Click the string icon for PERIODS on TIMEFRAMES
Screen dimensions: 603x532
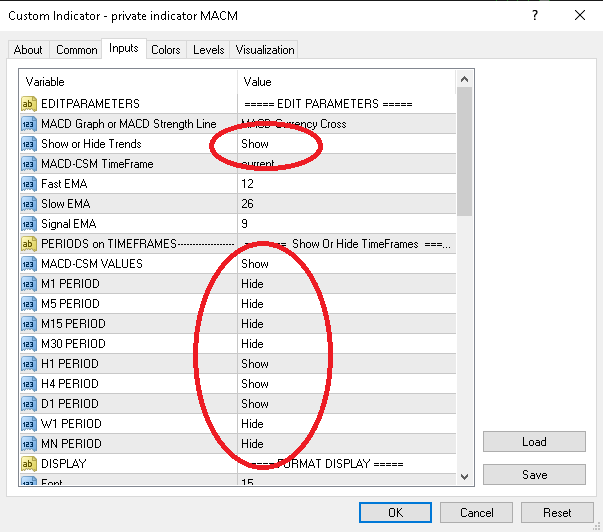[29, 244]
